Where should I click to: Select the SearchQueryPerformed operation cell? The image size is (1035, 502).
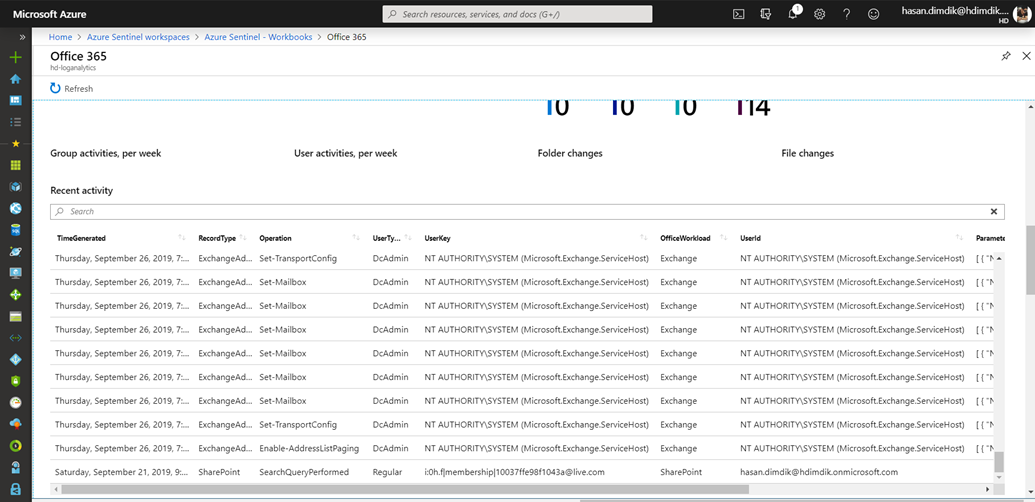coord(304,472)
